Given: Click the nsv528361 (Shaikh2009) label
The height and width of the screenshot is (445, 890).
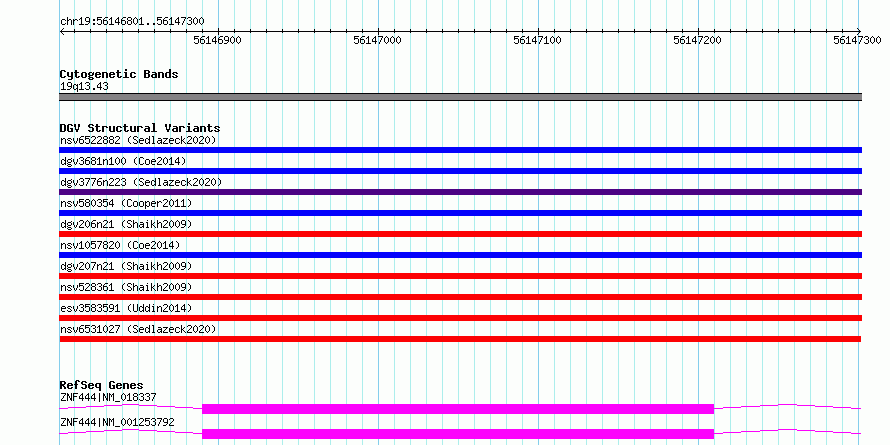Looking at the screenshot, I should tap(126, 287).
